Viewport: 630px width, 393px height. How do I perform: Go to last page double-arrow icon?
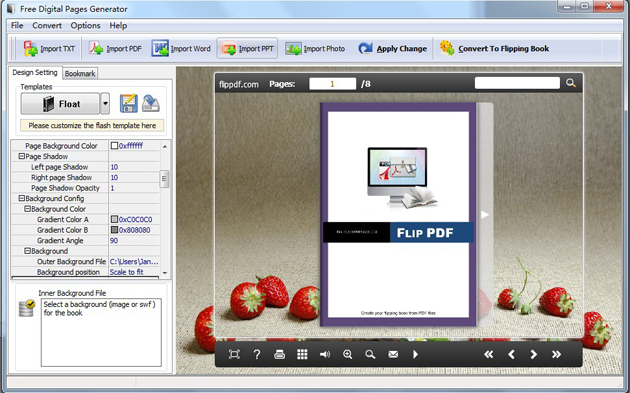[556, 354]
